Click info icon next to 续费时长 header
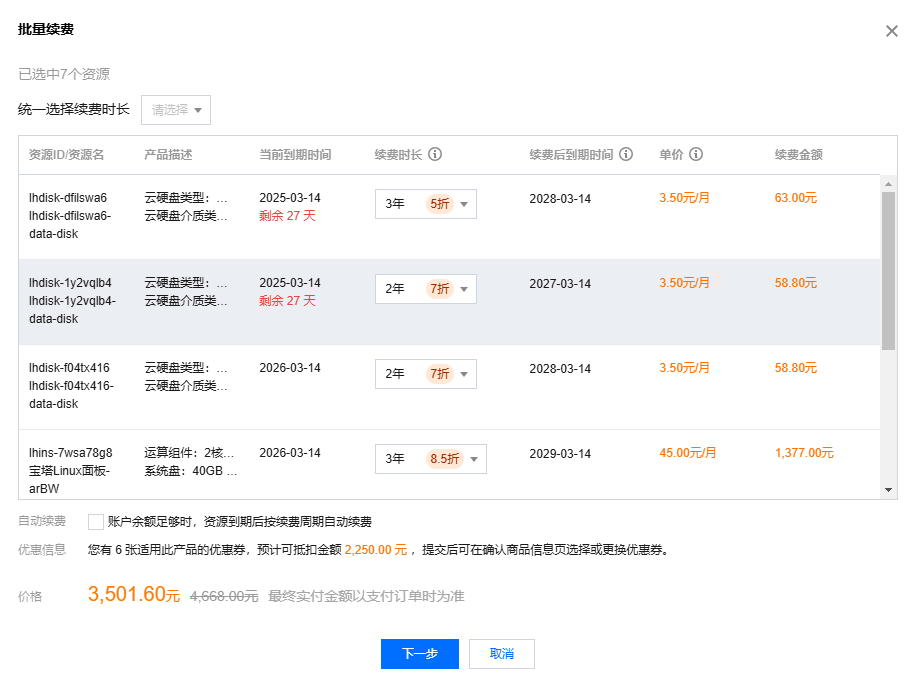Screen dimensions: 915x688 click(435, 155)
